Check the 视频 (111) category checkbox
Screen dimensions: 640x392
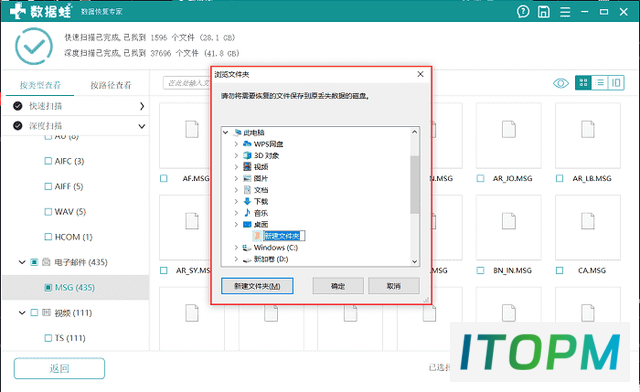(x=34, y=312)
